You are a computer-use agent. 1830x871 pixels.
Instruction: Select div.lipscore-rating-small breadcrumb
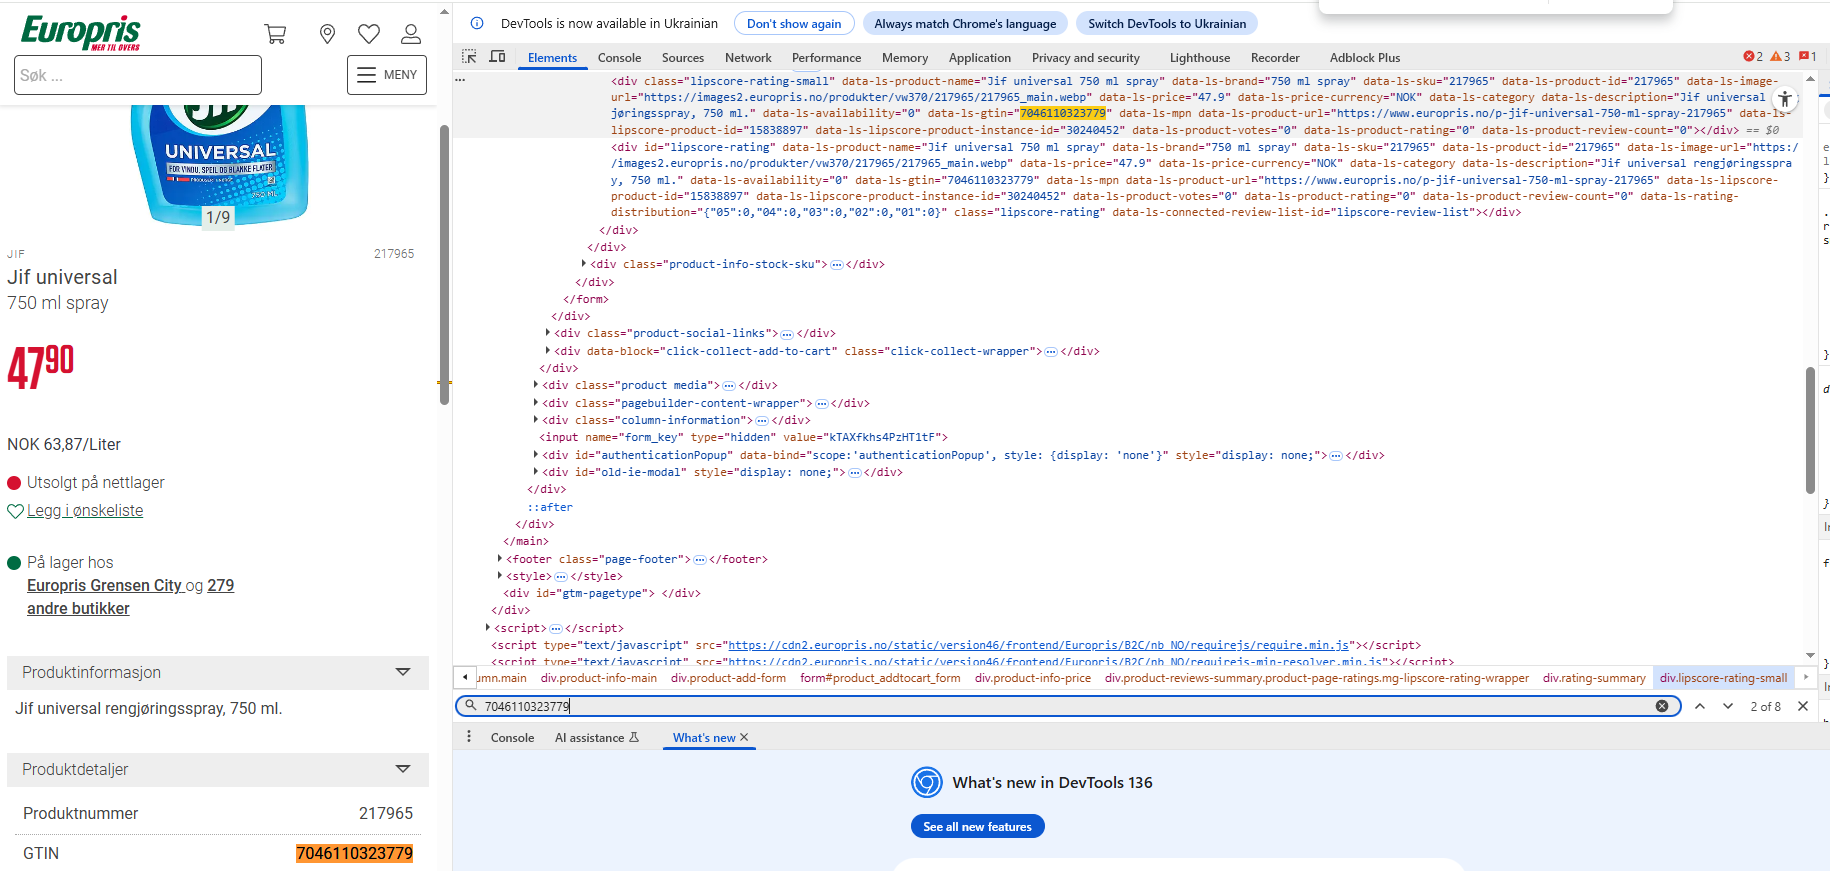click(x=1723, y=678)
